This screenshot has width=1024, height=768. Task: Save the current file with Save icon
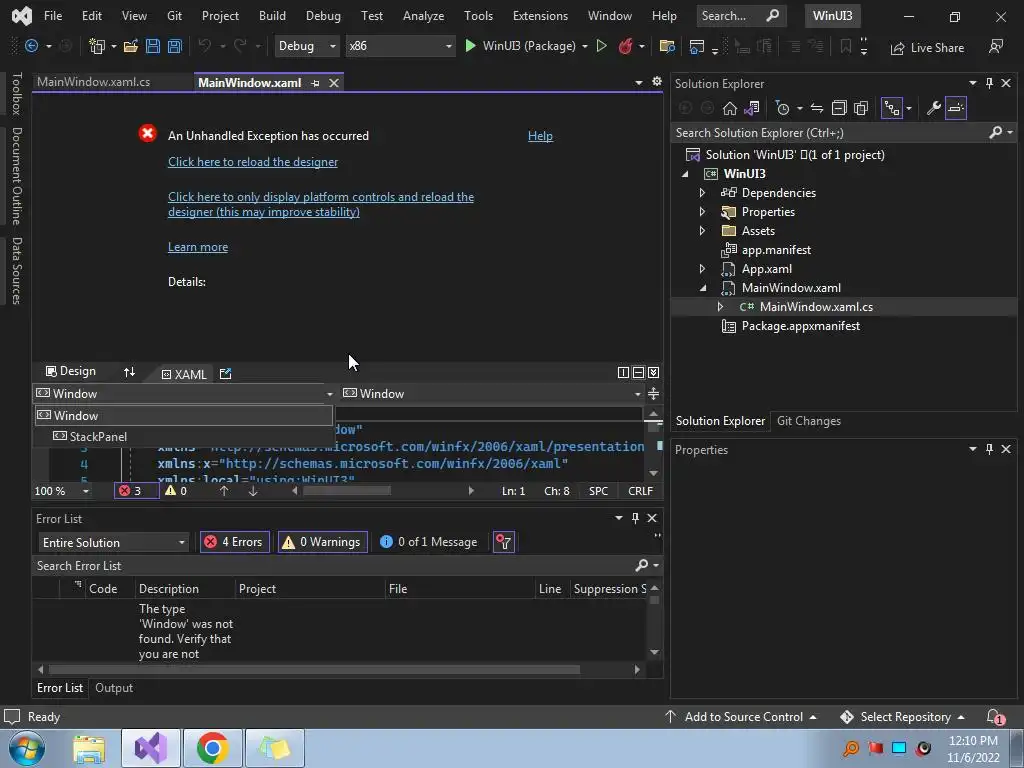point(153,46)
